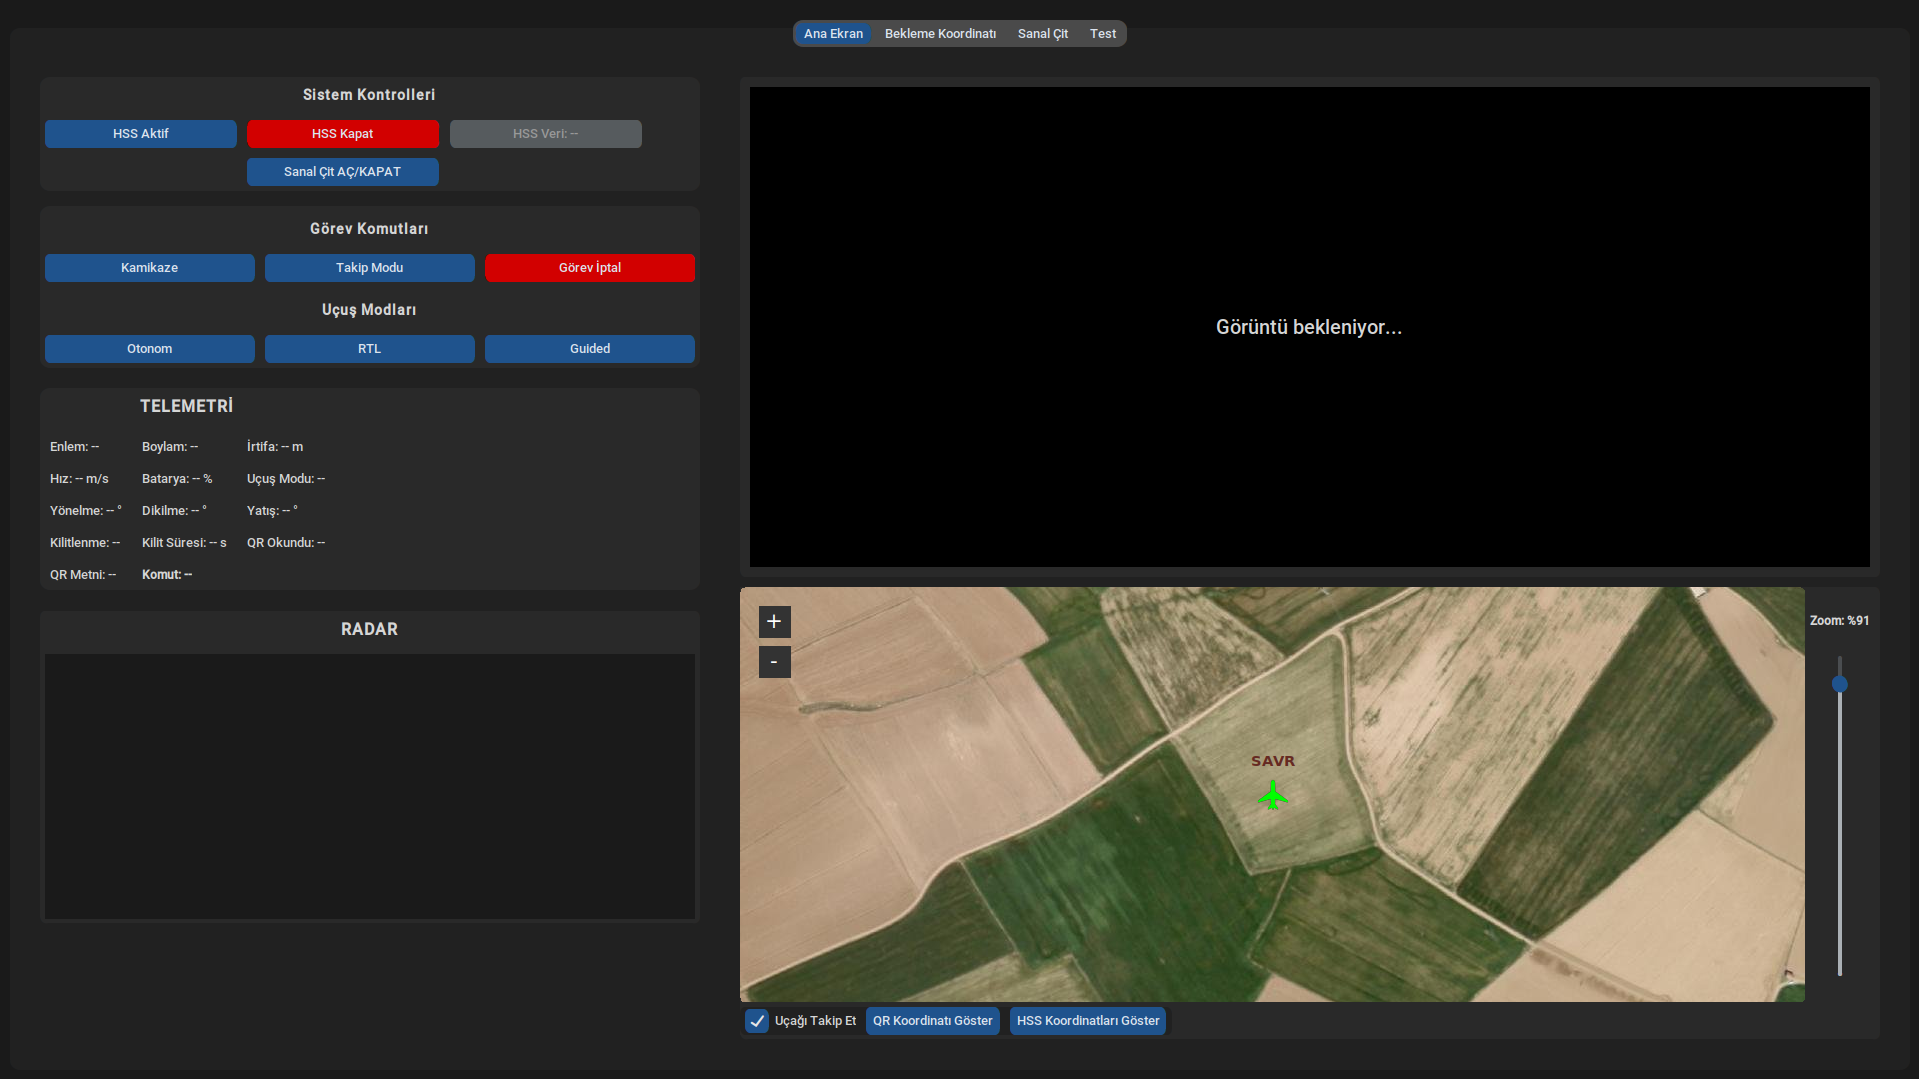Start Kamikaze mission command
The height and width of the screenshot is (1079, 1919).
click(x=149, y=268)
